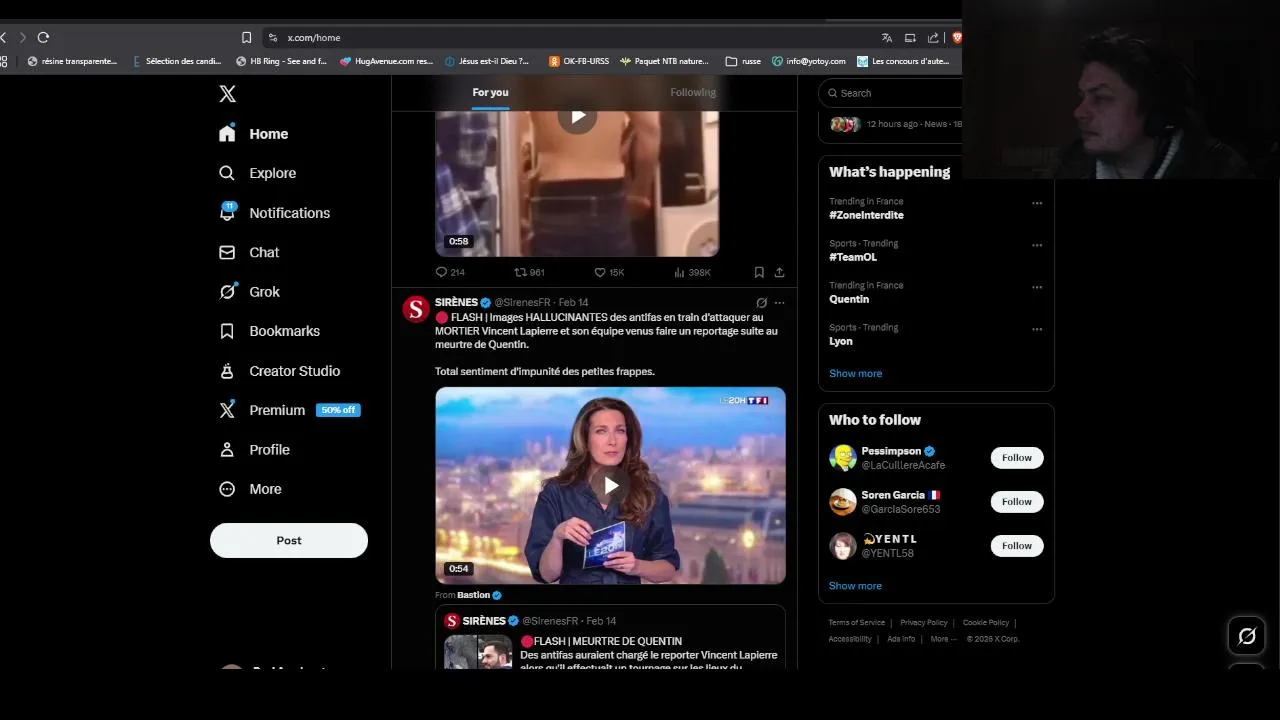Open the #TeamOL trend
The height and width of the screenshot is (720, 1280).
point(853,257)
